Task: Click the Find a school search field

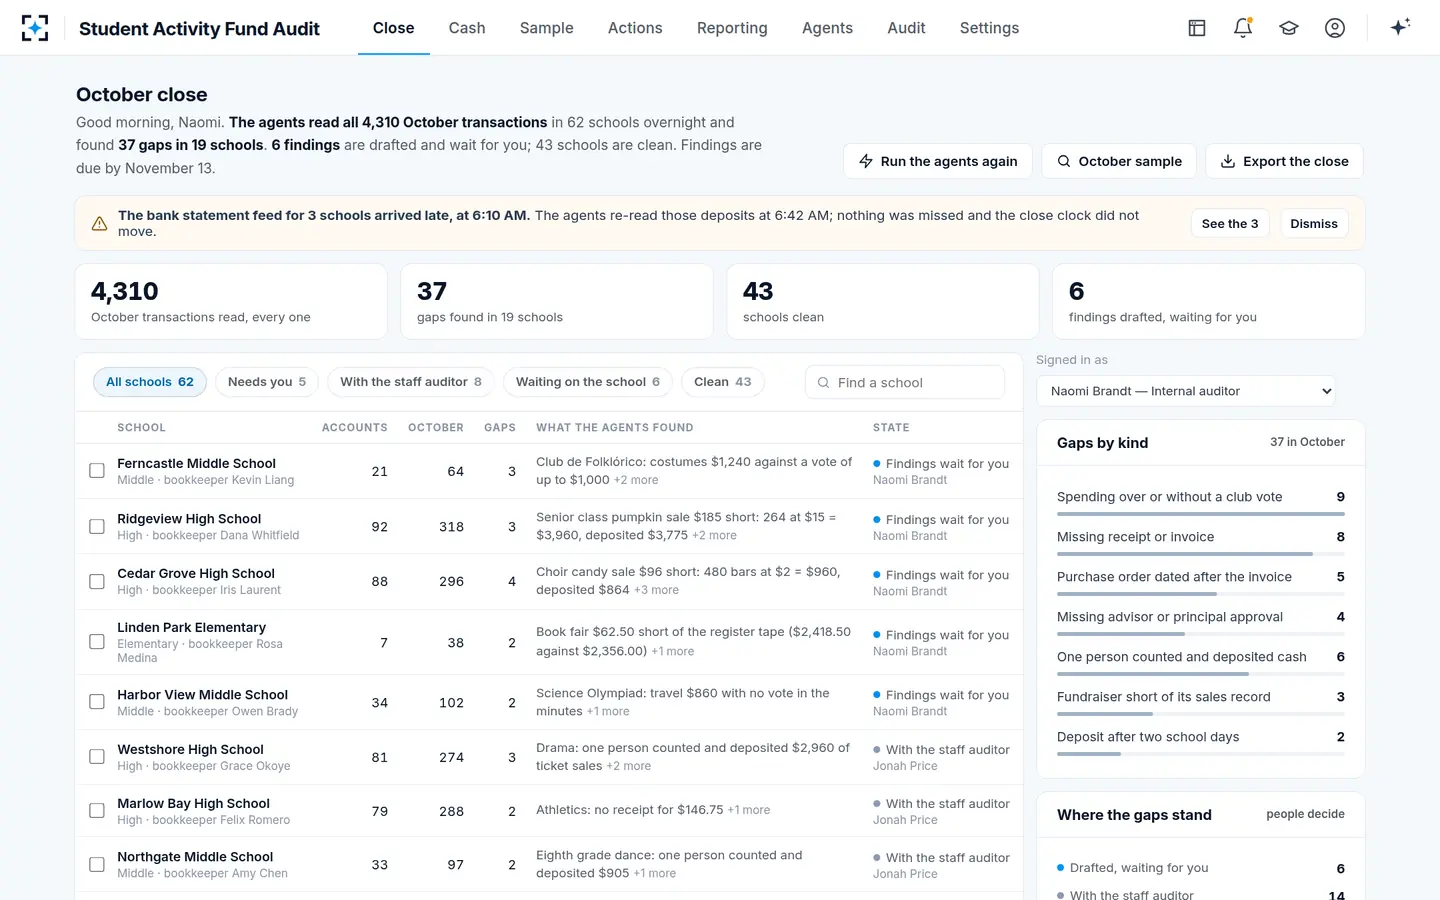Action: pos(905,383)
